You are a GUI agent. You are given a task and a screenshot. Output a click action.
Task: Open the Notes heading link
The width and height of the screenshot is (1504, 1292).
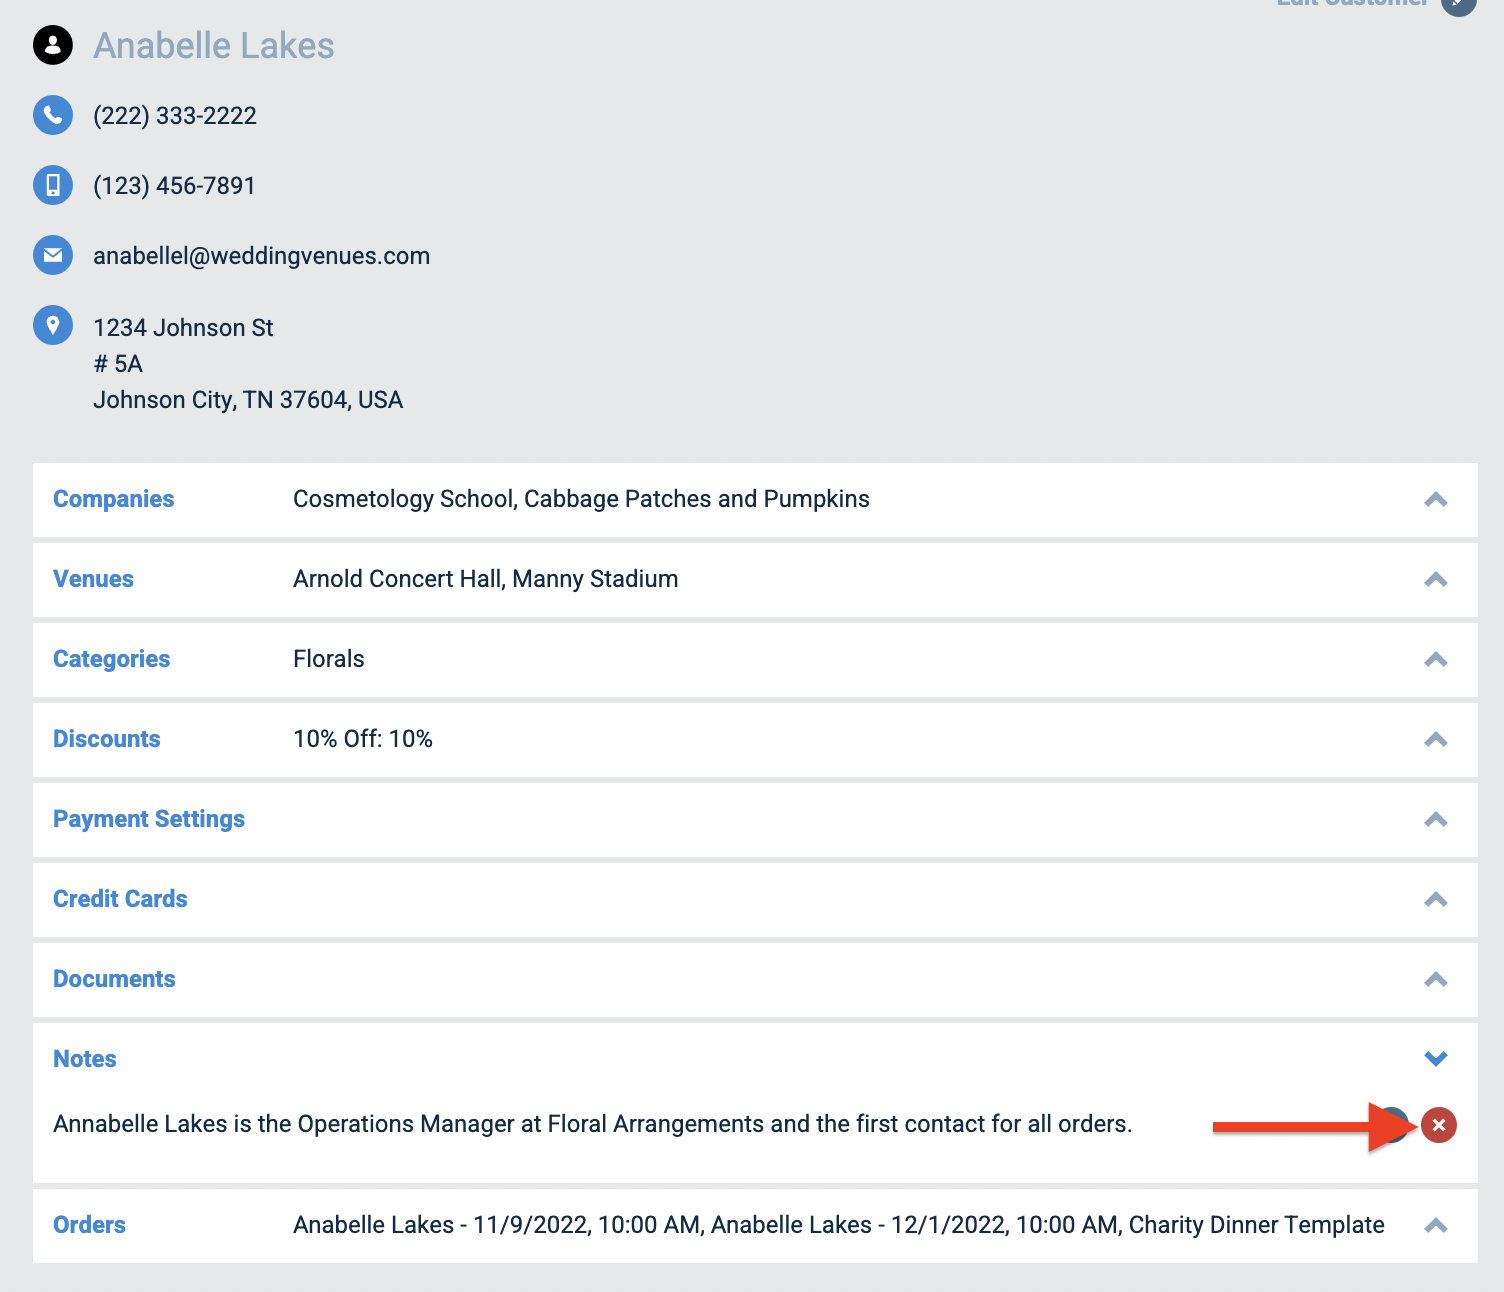[85, 1059]
